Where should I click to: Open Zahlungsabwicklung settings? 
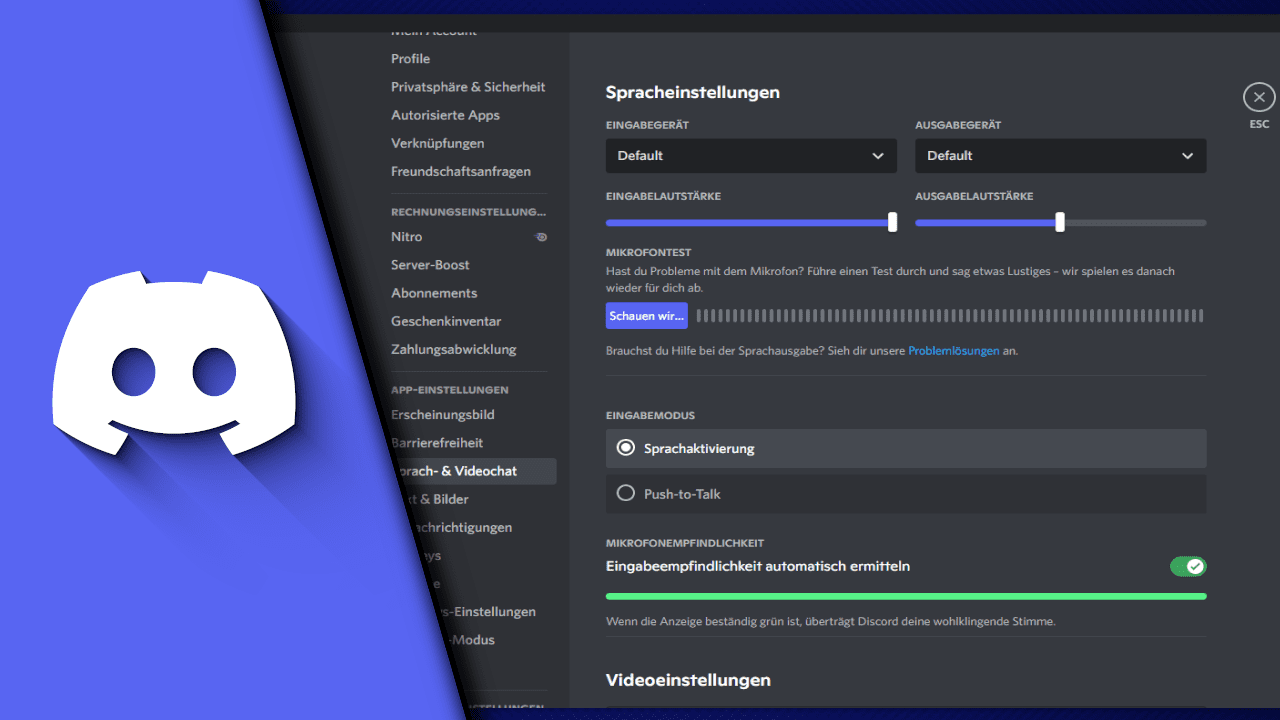[454, 349]
